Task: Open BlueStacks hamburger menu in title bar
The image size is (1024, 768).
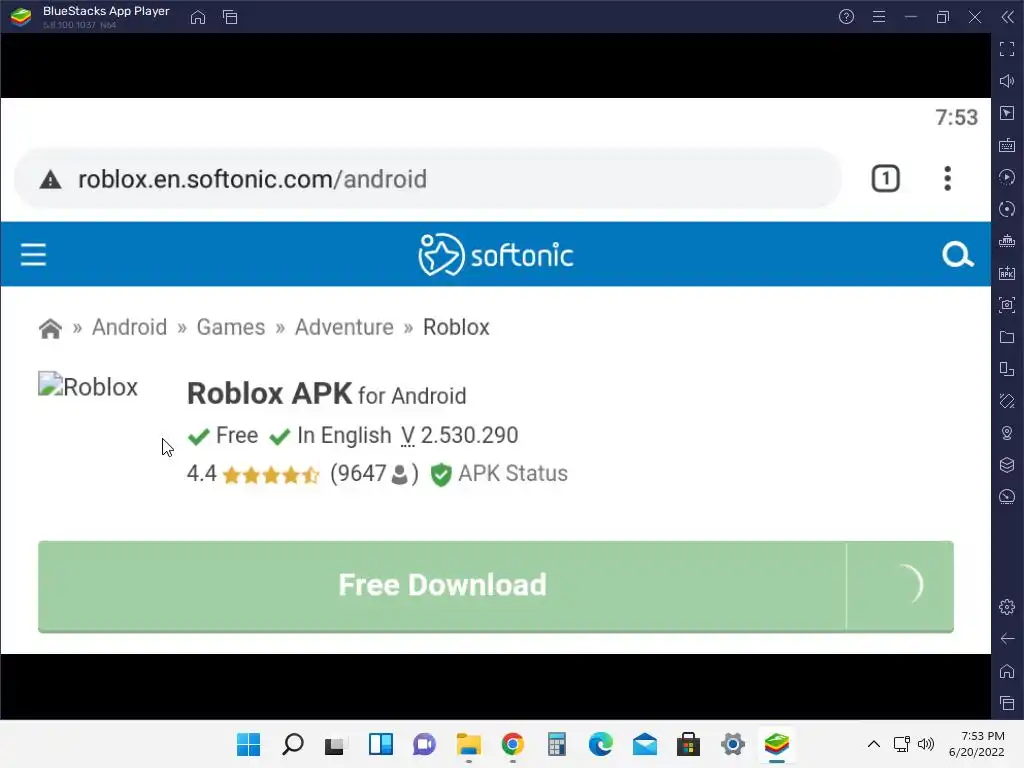Action: tap(879, 17)
